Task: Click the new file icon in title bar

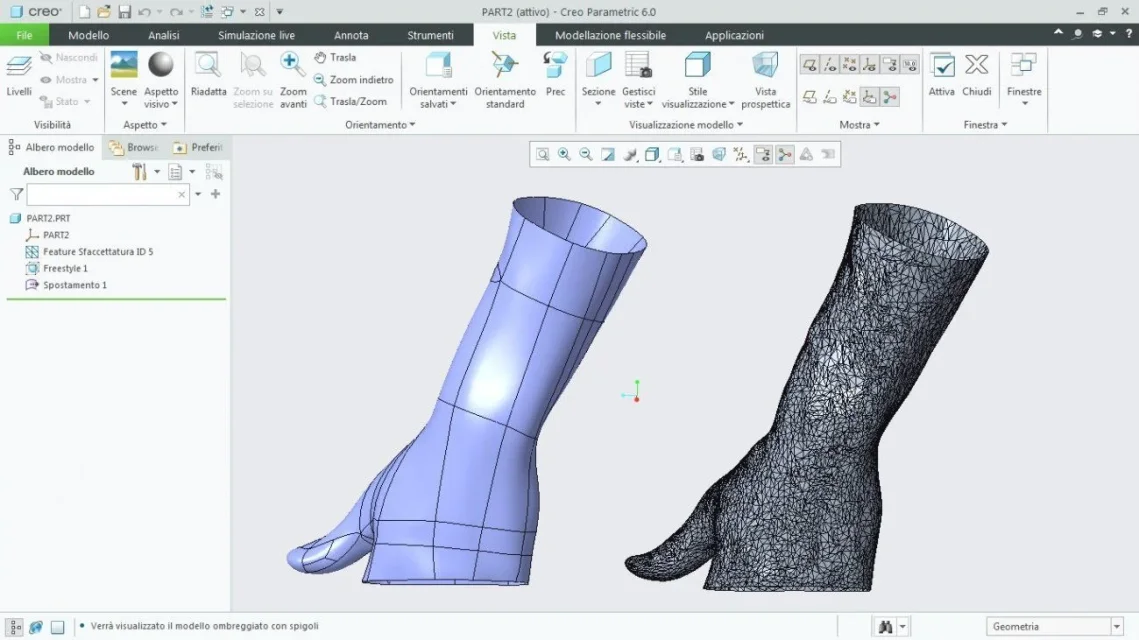Action: (84, 12)
